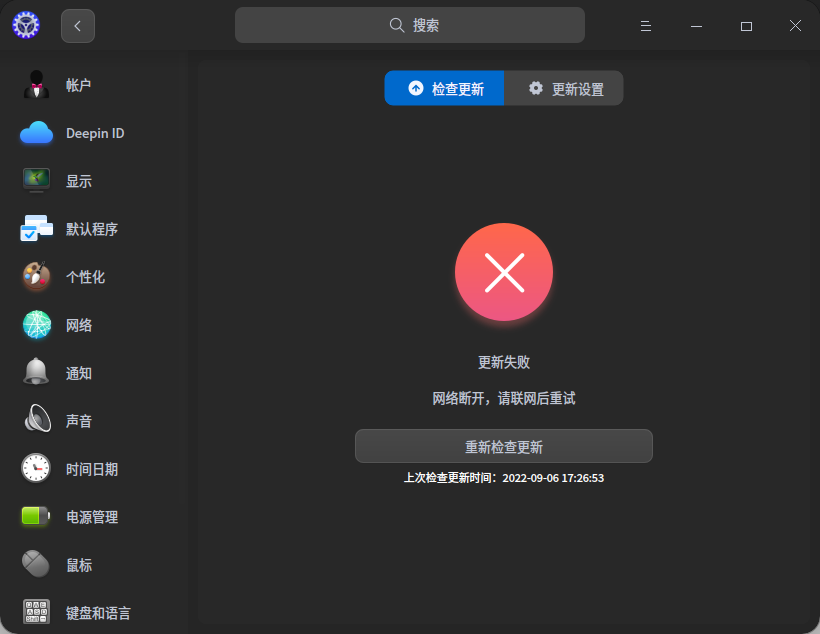Select the 鼠标 sidebar label
The image size is (820, 634).
pyautogui.click(x=78, y=565)
